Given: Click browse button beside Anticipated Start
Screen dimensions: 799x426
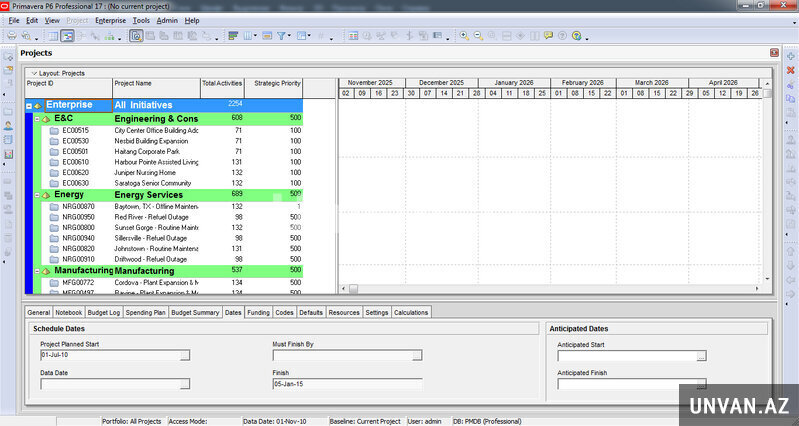Looking at the screenshot, I should pos(702,355).
